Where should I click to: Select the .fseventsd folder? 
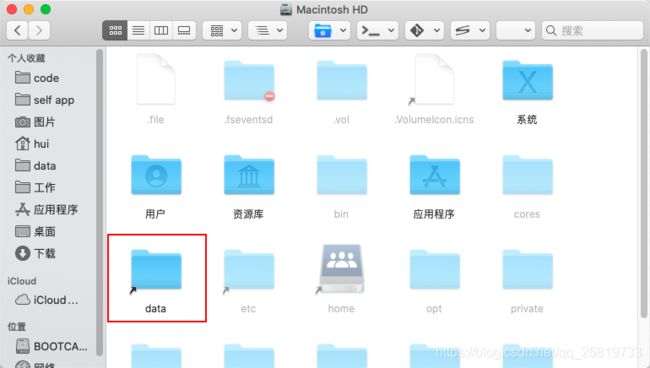coord(249,81)
